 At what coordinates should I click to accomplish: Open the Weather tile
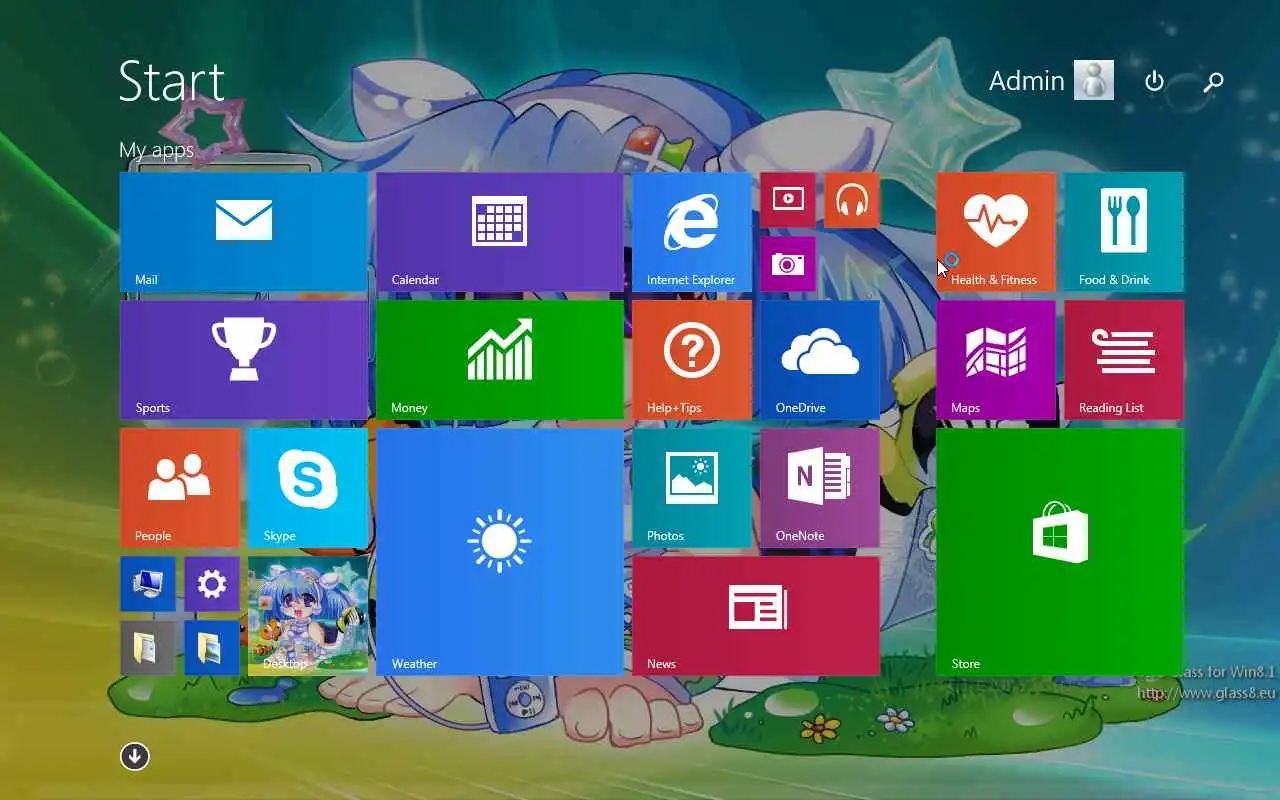click(x=500, y=552)
